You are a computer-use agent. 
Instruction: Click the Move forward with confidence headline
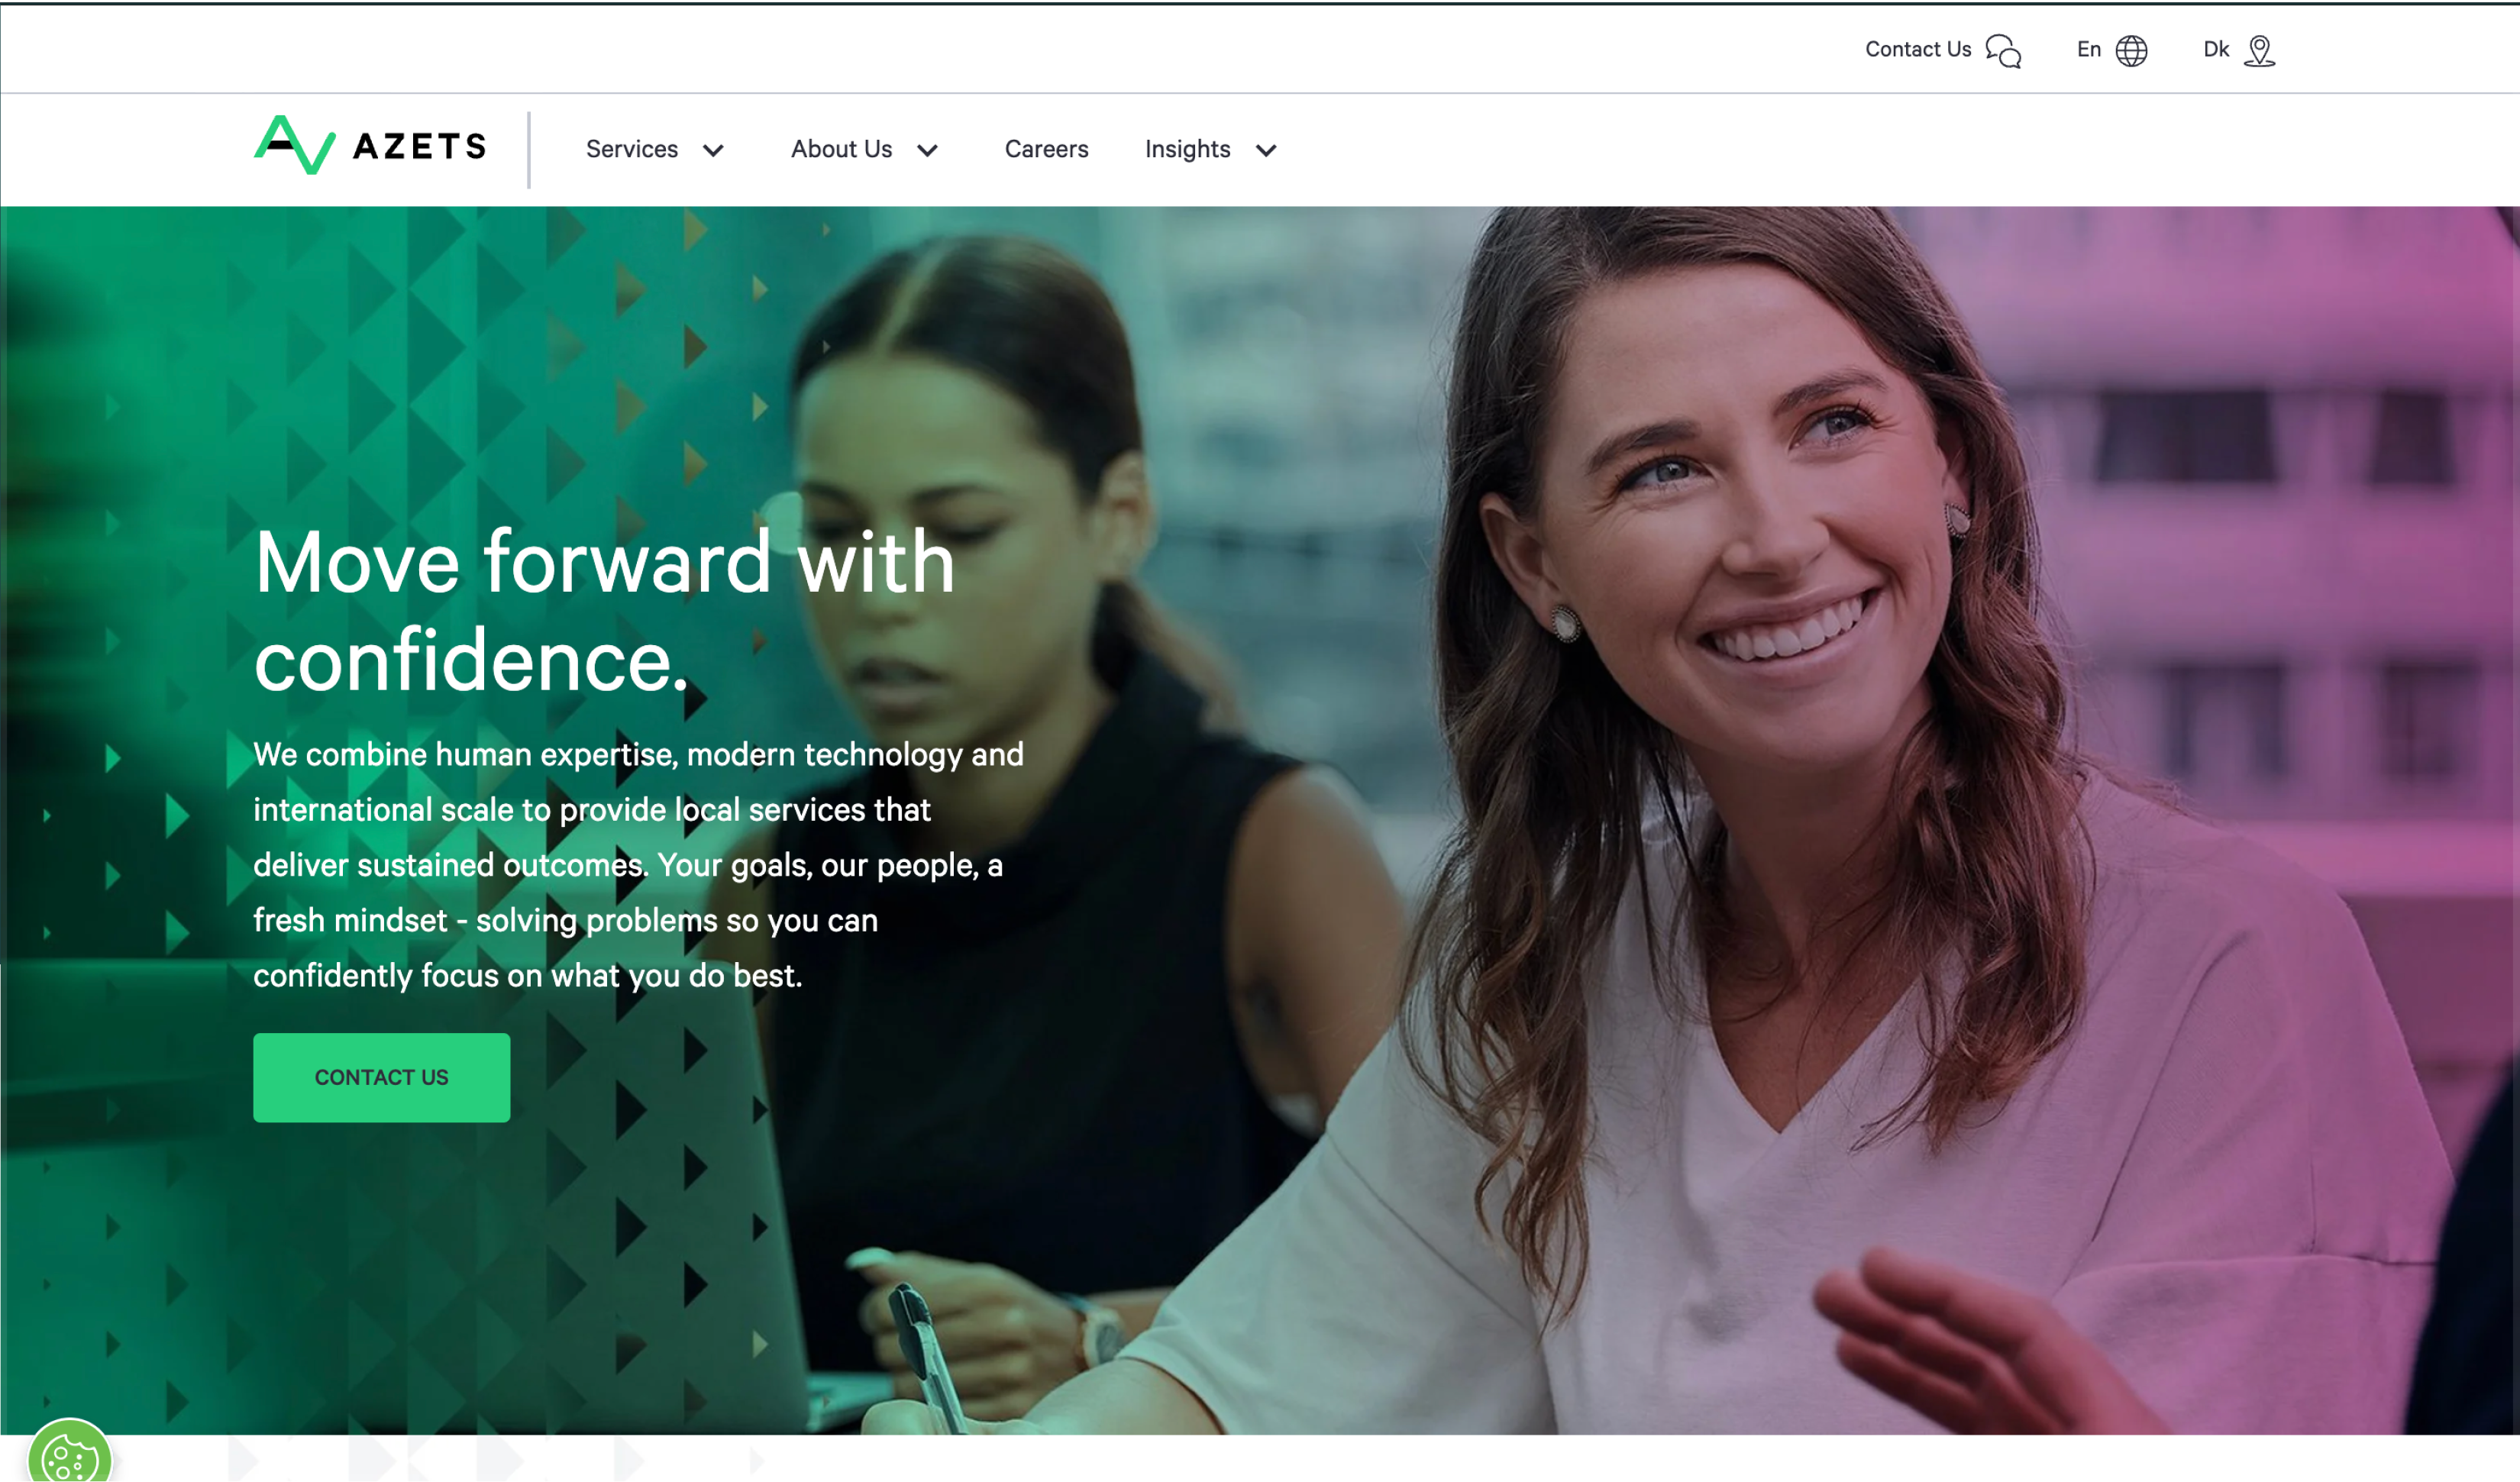point(604,610)
